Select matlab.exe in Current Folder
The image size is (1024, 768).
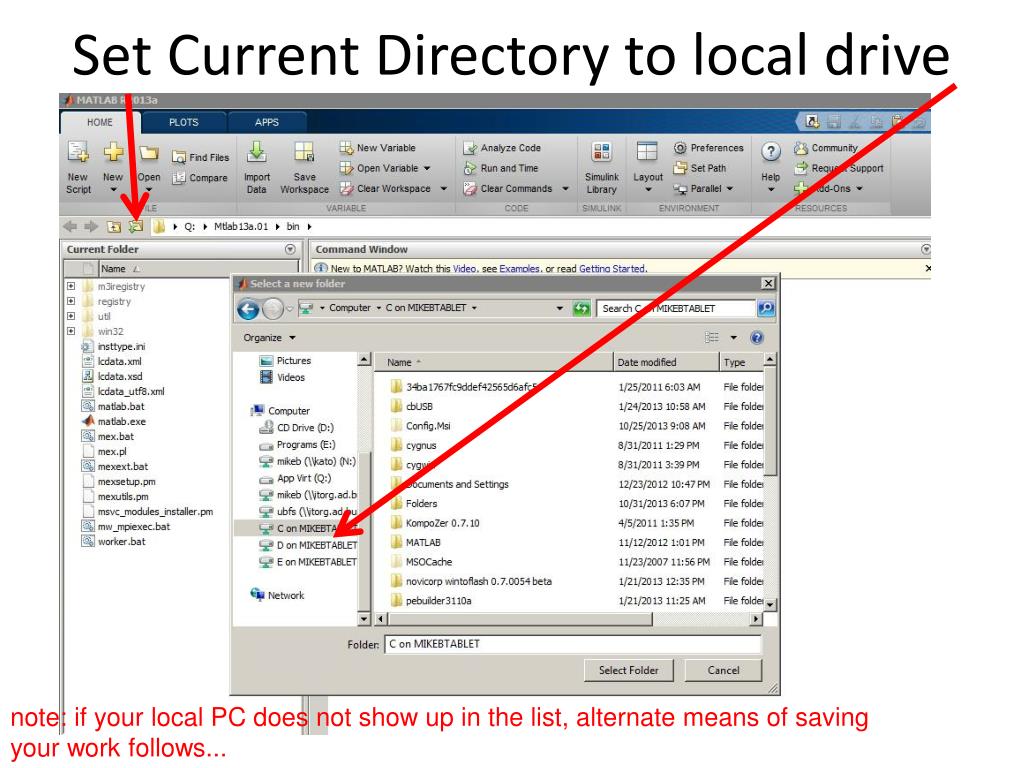(x=114, y=421)
